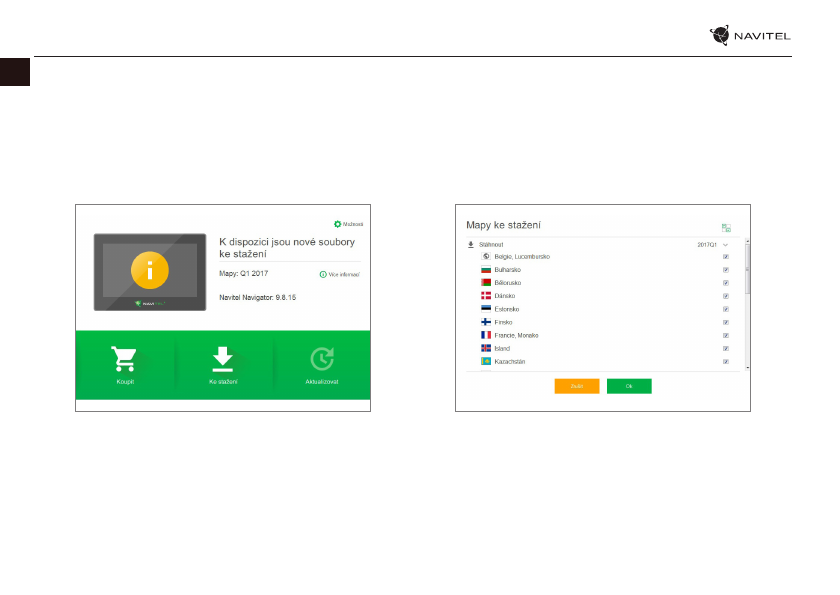Open Možnosti via the gear icon
Screen dimensions: 840x595
338,224
